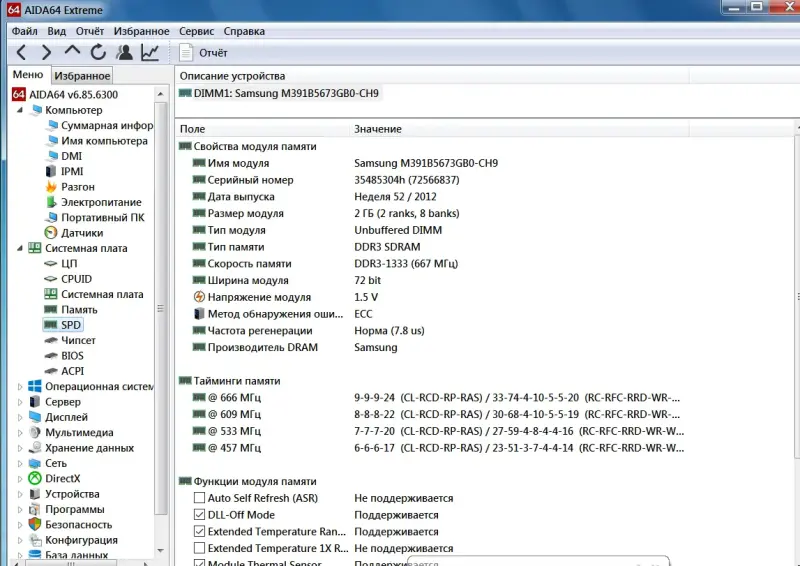The image size is (800, 566).
Task: Open Системная плата child item under motherboard
Action: coord(94,294)
